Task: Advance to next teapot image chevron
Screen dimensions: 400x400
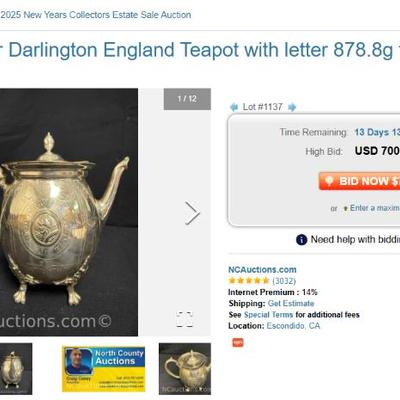Action: (192, 213)
